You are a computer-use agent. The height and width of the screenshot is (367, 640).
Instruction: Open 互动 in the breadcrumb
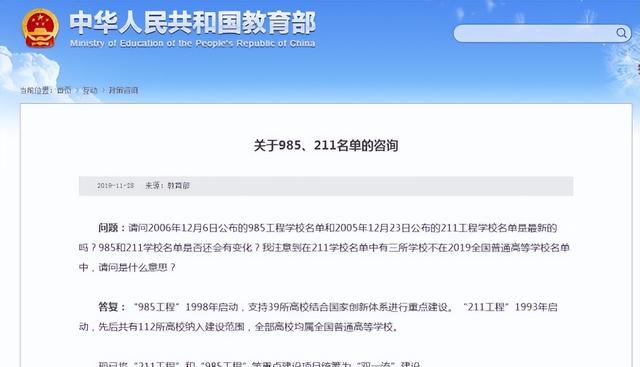90,90
